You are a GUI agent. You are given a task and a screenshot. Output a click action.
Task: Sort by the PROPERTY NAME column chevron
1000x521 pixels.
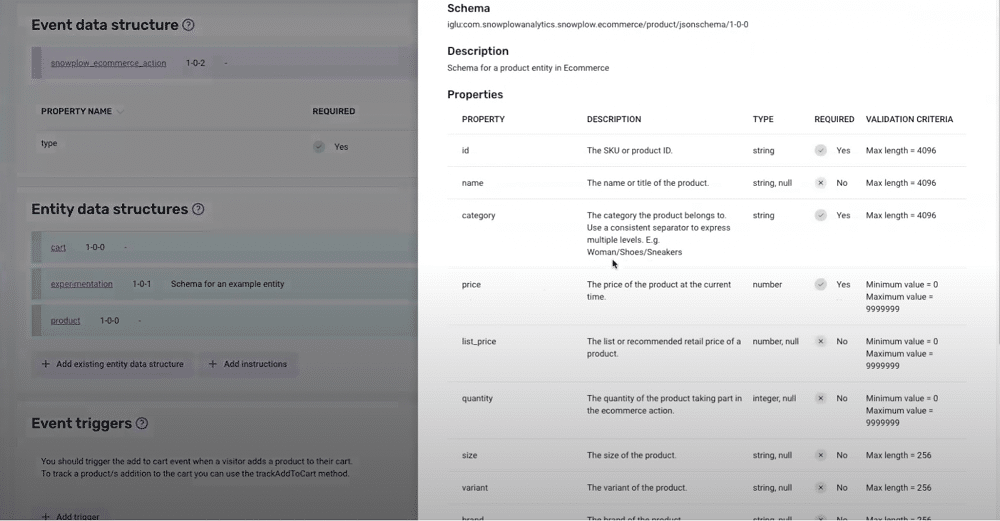coord(120,112)
